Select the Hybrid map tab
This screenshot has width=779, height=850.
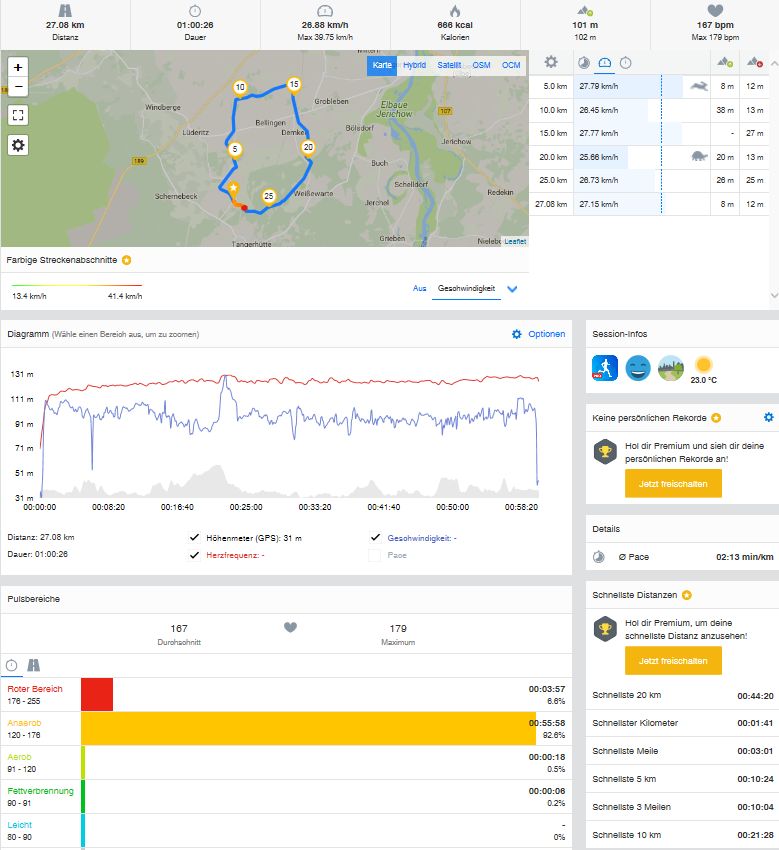(414, 65)
